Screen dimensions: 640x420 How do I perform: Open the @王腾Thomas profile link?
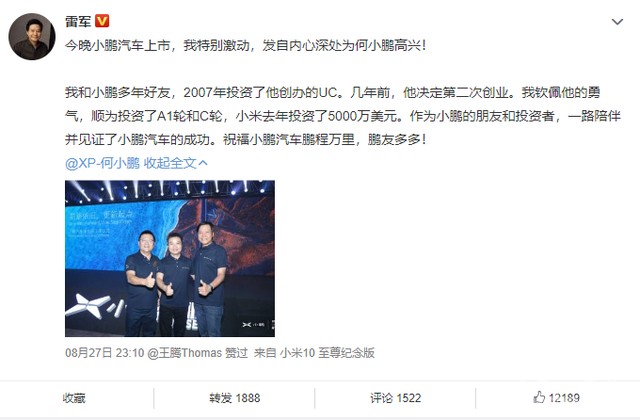pyautogui.click(x=184, y=353)
